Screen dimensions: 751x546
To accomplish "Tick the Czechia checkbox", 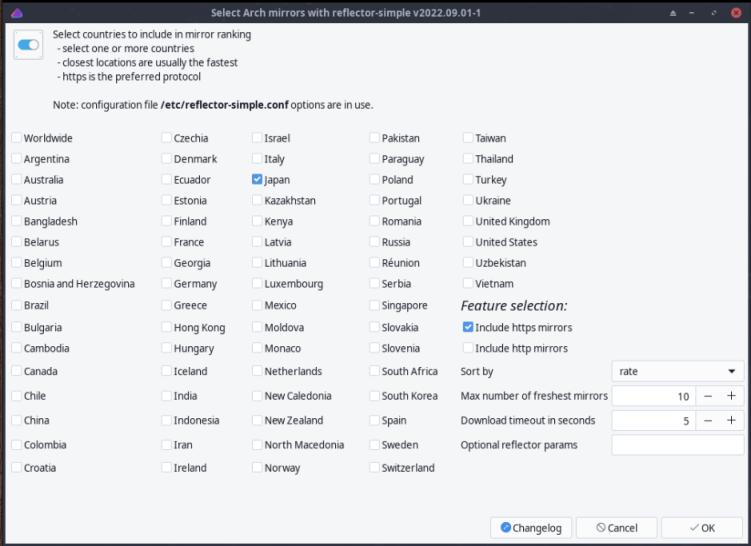I will [x=166, y=138].
